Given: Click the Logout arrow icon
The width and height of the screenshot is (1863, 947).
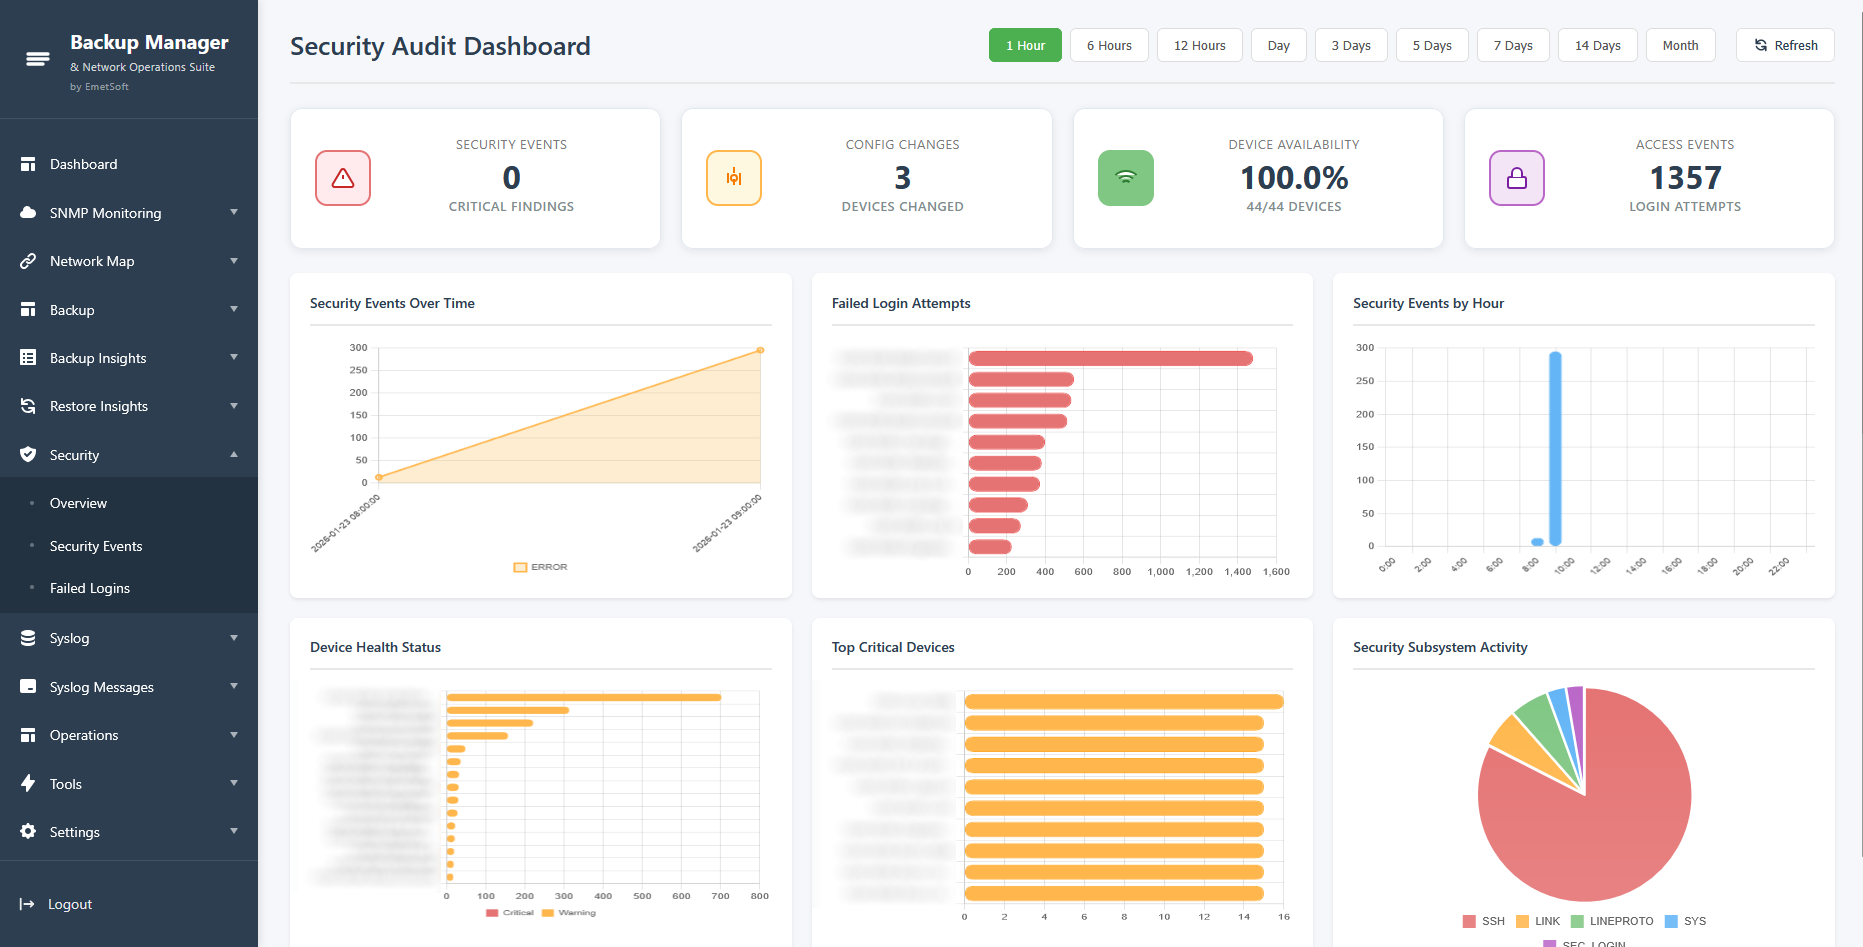Looking at the screenshot, I should point(27,904).
